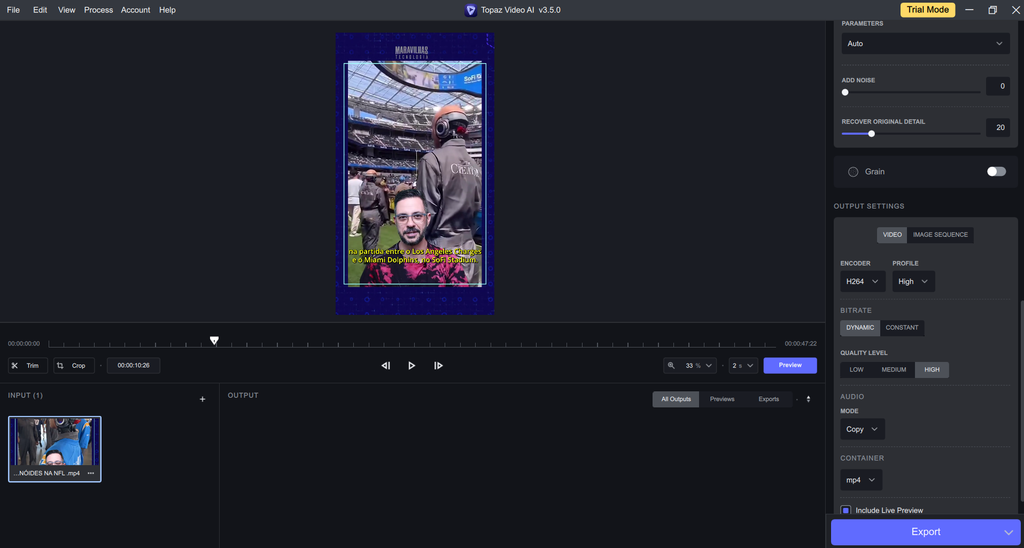Select Constant bitrate
Screen dimensions: 1024x548
(x=902, y=328)
